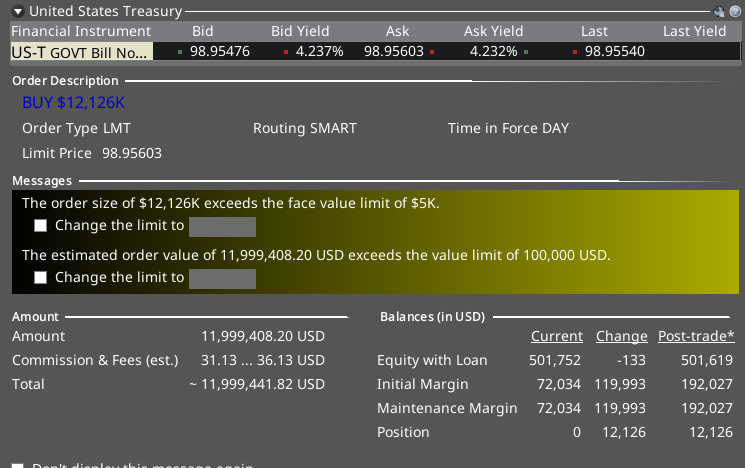Click the Routing SMART text
The height and width of the screenshot is (468, 745).
[305, 128]
